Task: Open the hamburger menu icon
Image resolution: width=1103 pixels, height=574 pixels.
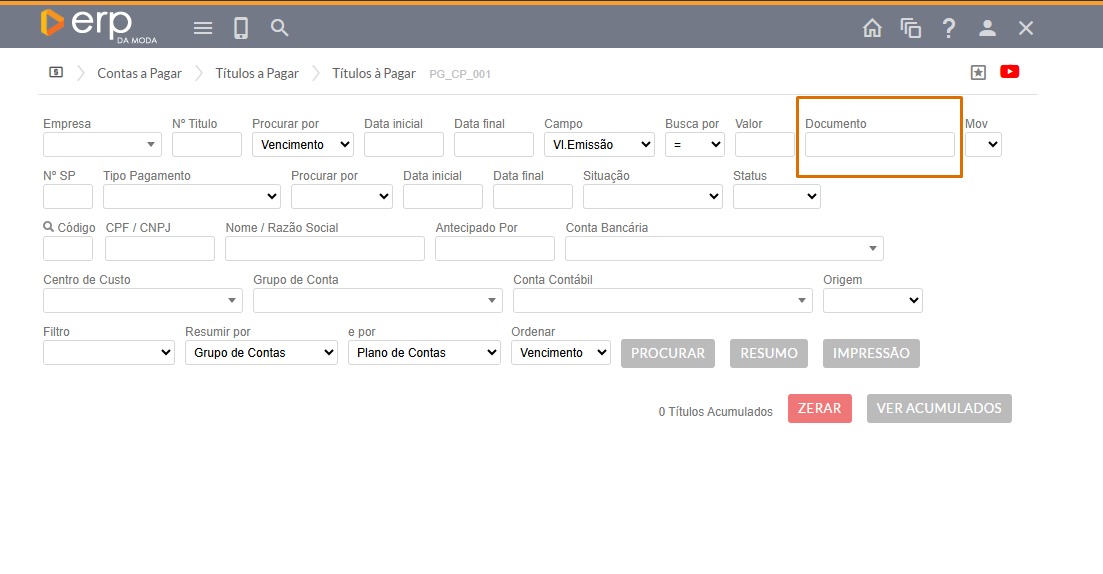Action: (x=203, y=28)
